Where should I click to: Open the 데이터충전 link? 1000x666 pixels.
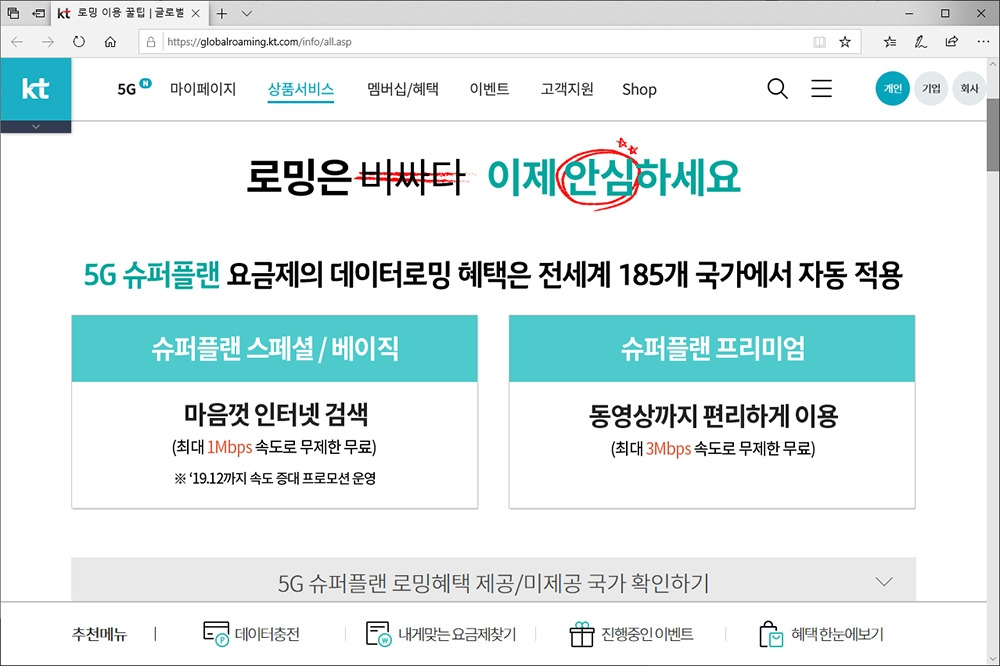pyautogui.click(x=267, y=634)
